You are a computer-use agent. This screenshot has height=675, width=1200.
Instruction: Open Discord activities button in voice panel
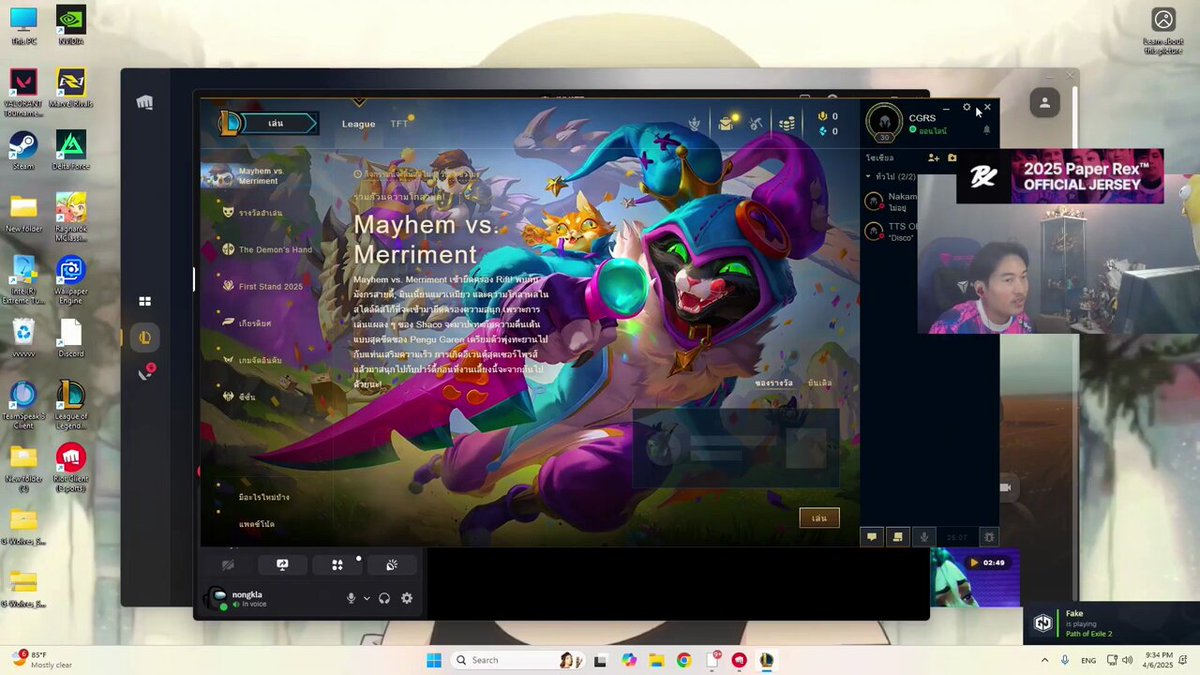[x=337, y=565]
